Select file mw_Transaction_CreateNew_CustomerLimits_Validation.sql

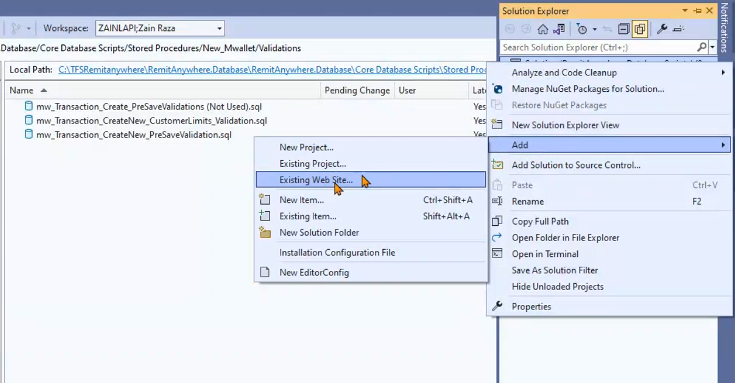click(x=151, y=120)
